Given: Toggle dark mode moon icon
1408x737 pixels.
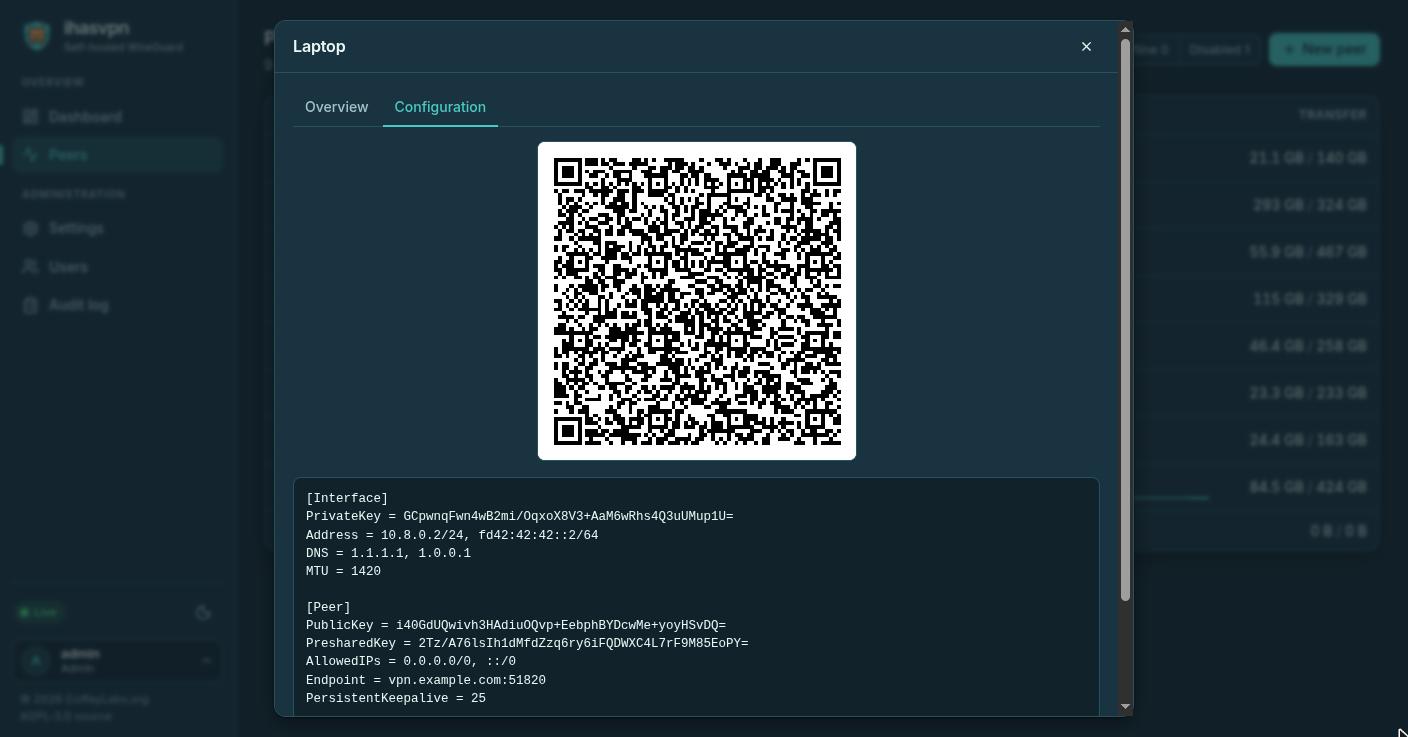Looking at the screenshot, I should point(203,613).
